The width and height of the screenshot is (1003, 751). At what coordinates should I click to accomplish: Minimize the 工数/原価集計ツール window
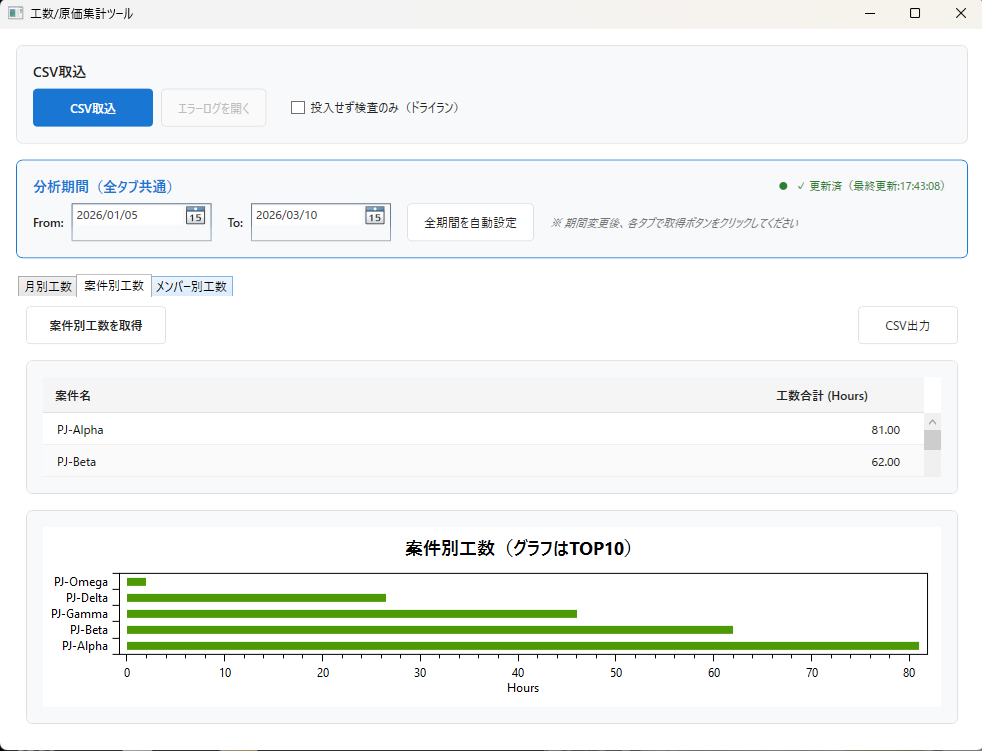point(870,13)
